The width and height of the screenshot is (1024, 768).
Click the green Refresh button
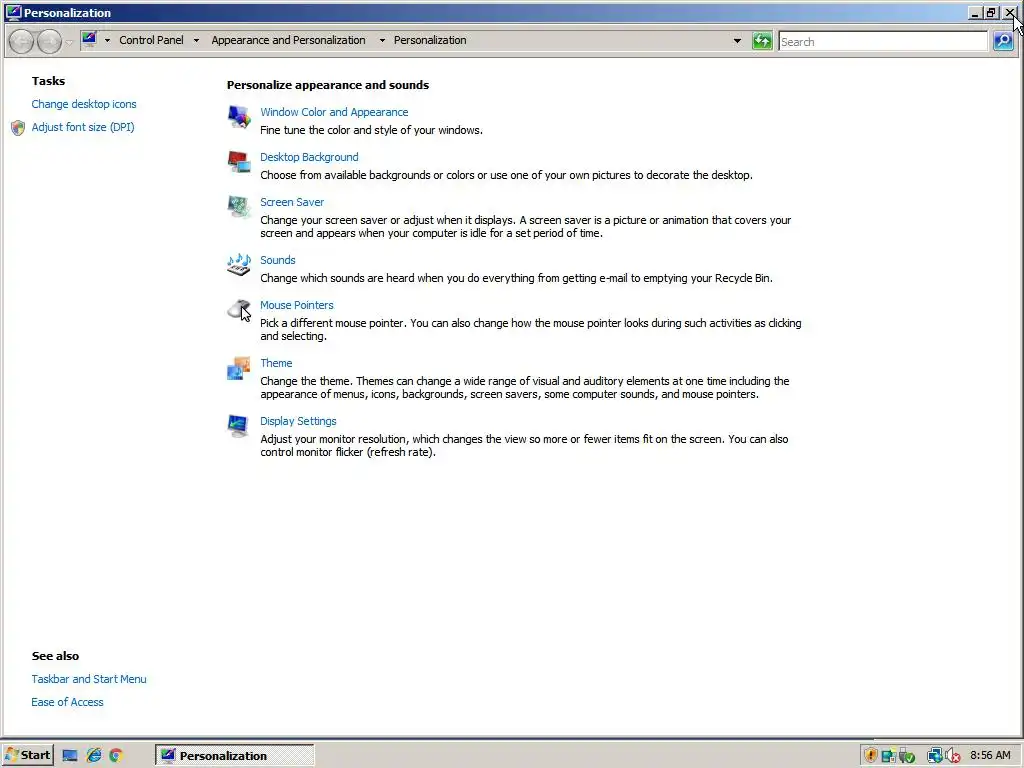click(x=762, y=41)
